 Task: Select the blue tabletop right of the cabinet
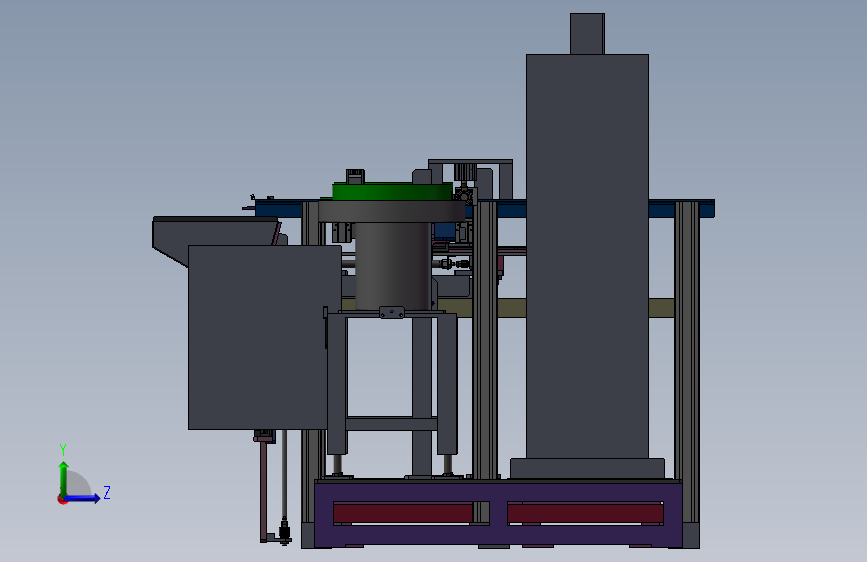(x=681, y=209)
